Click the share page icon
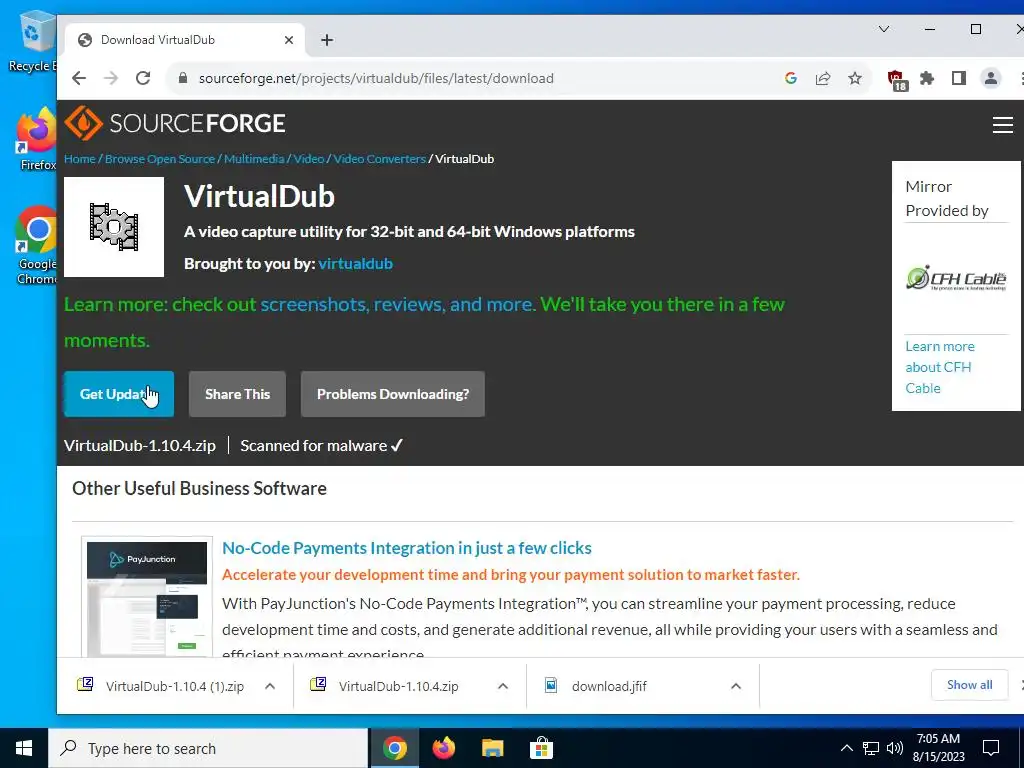1024x768 pixels. click(x=823, y=78)
